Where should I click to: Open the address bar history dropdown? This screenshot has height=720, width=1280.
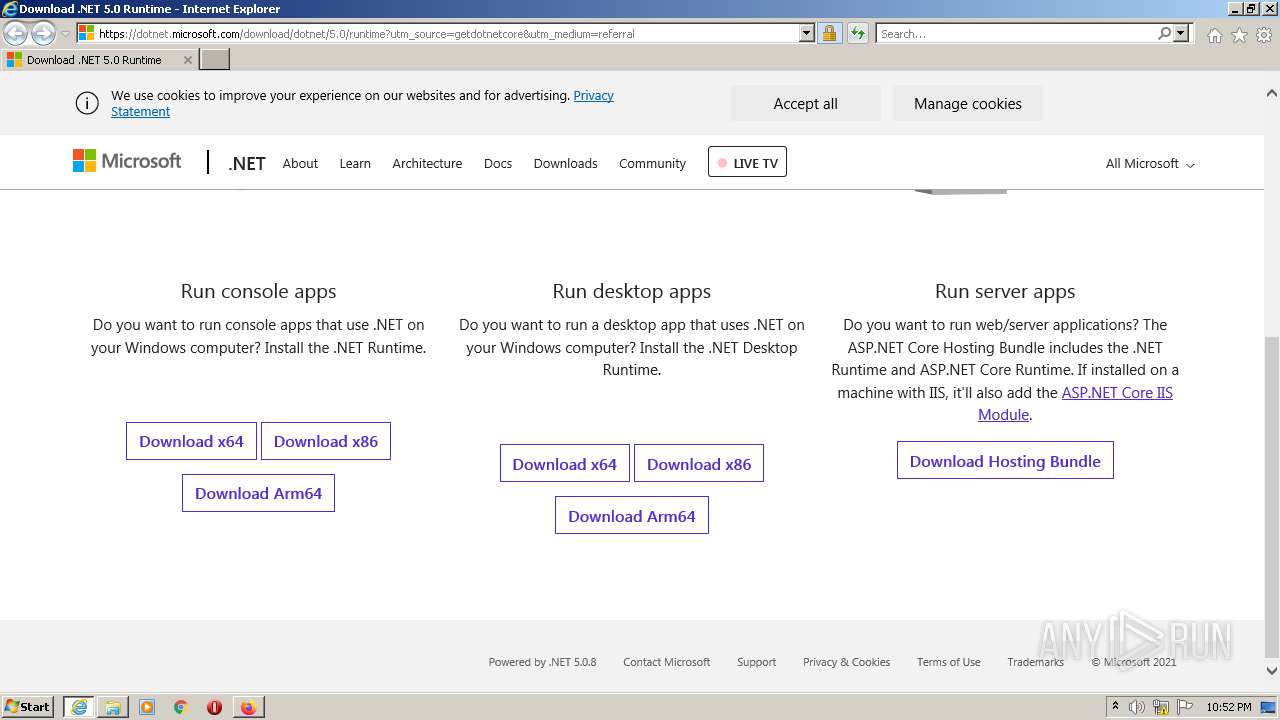pyautogui.click(x=807, y=33)
